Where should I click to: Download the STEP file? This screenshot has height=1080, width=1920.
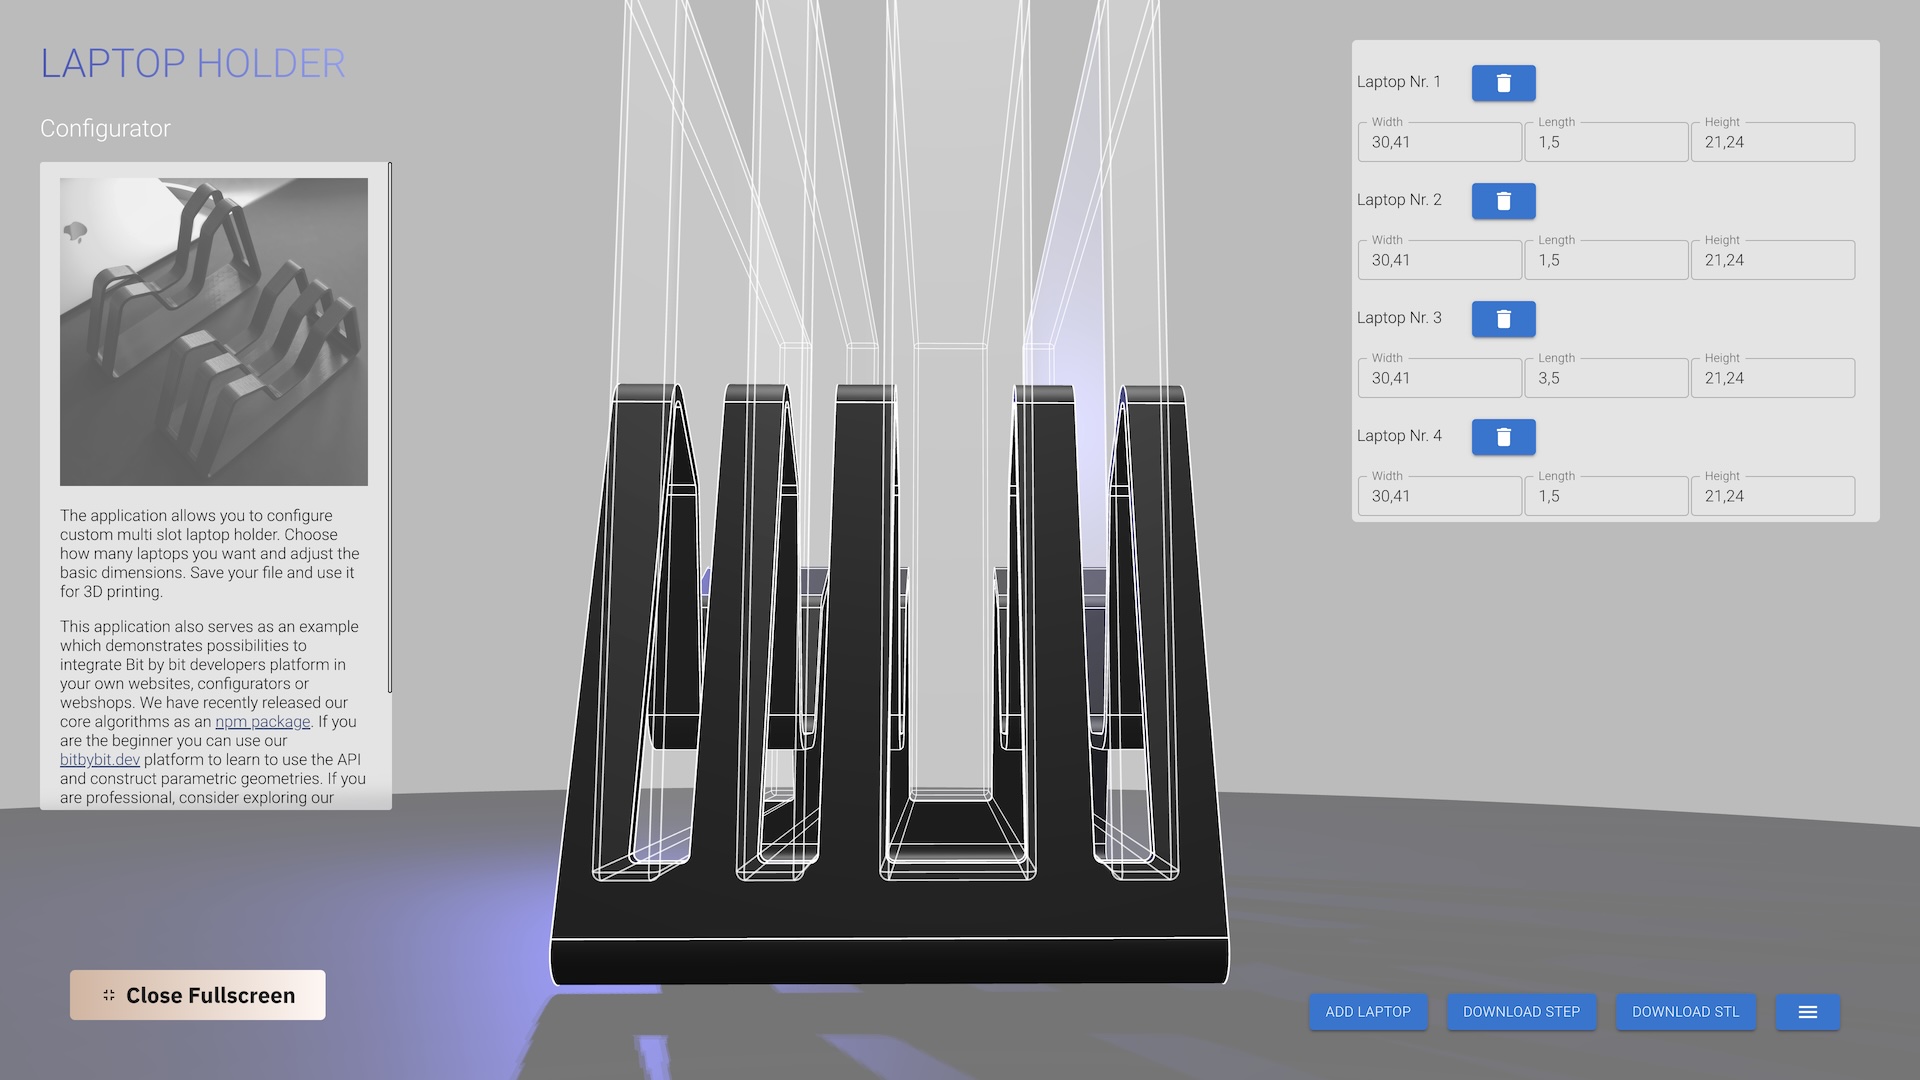[1521, 1012]
